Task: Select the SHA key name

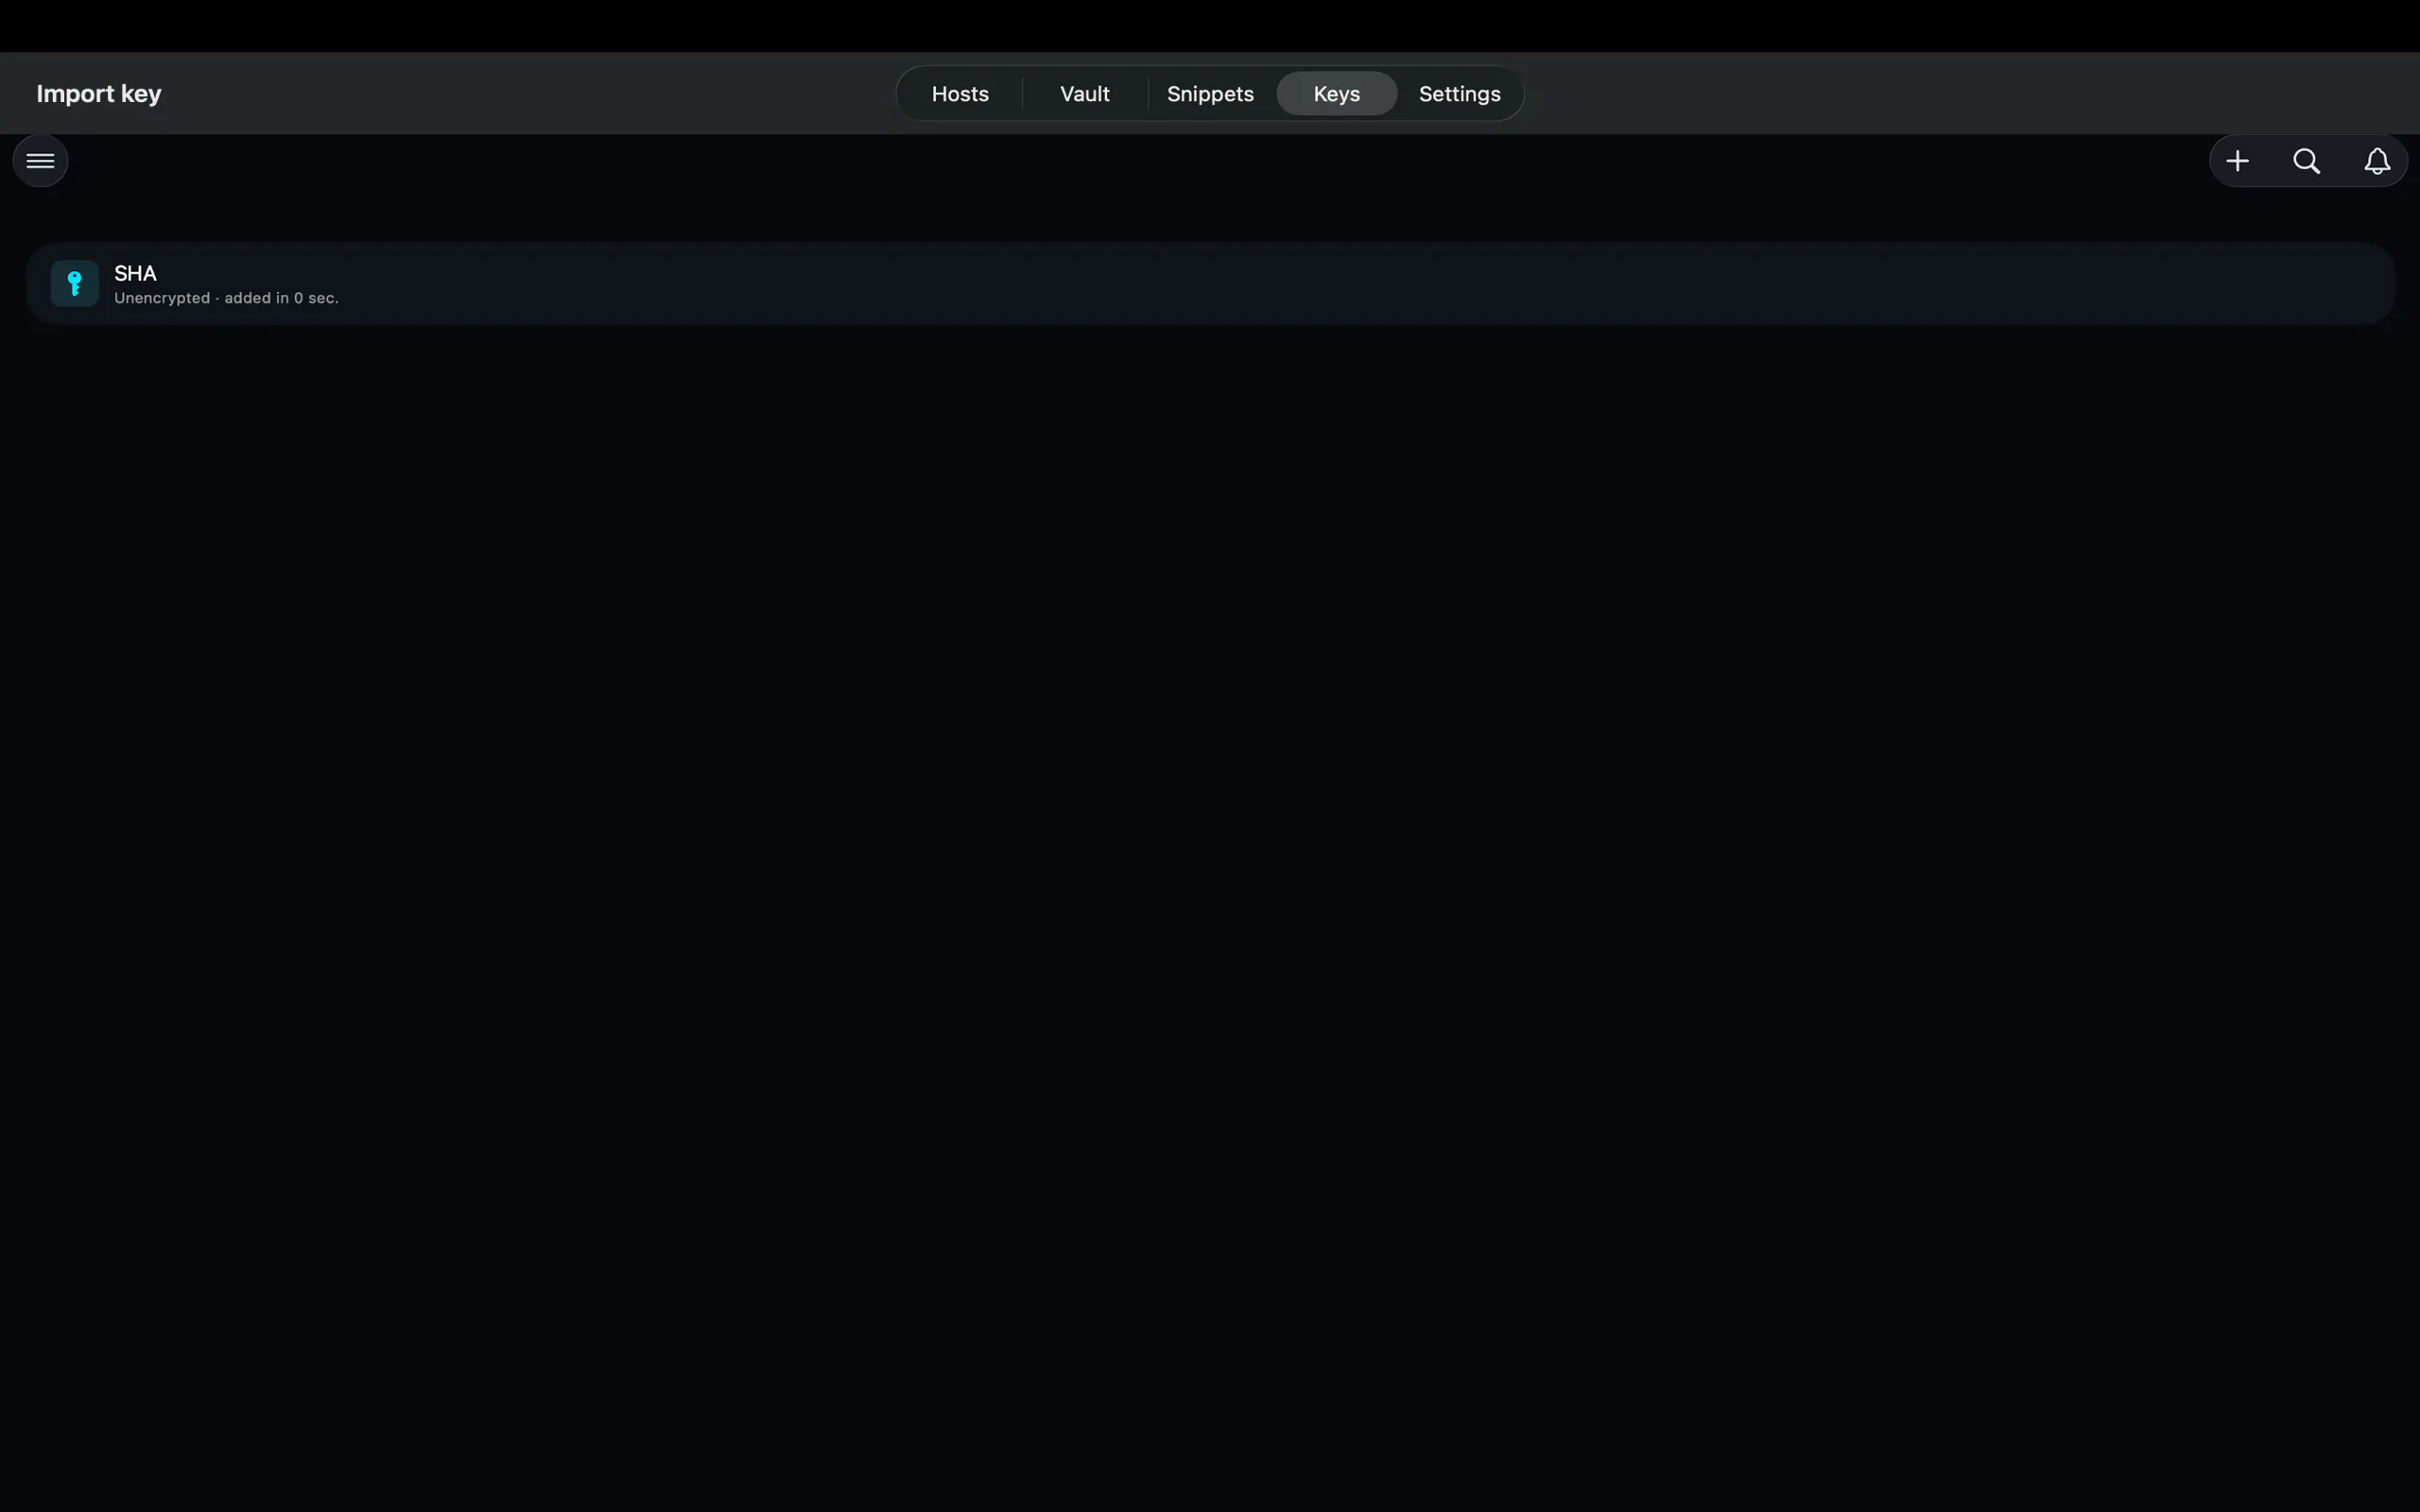Action: click(x=135, y=273)
